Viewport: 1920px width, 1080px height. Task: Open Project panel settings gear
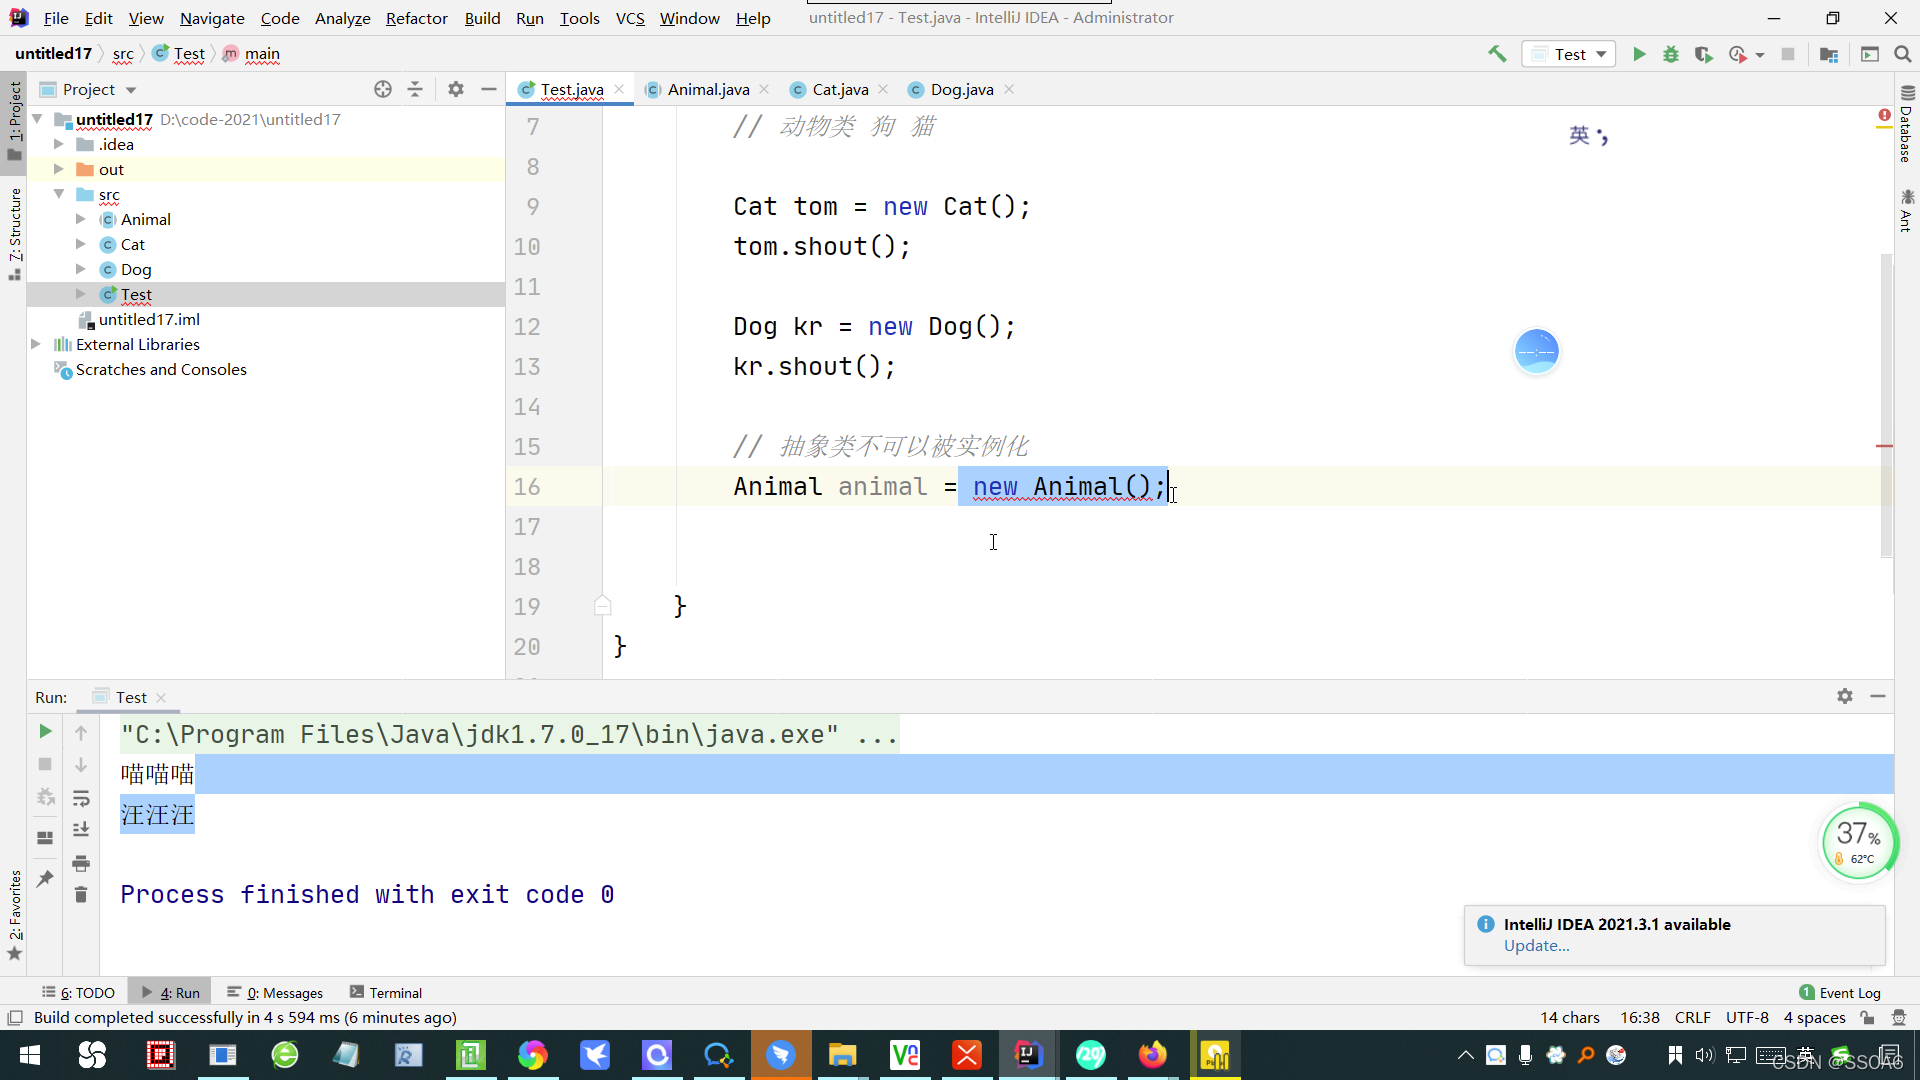click(x=456, y=89)
